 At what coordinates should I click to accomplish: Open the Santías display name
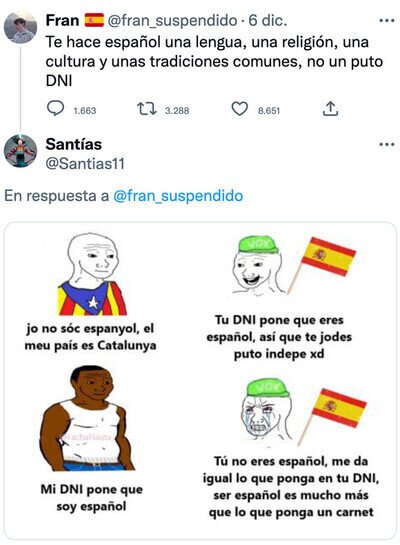click(74, 144)
